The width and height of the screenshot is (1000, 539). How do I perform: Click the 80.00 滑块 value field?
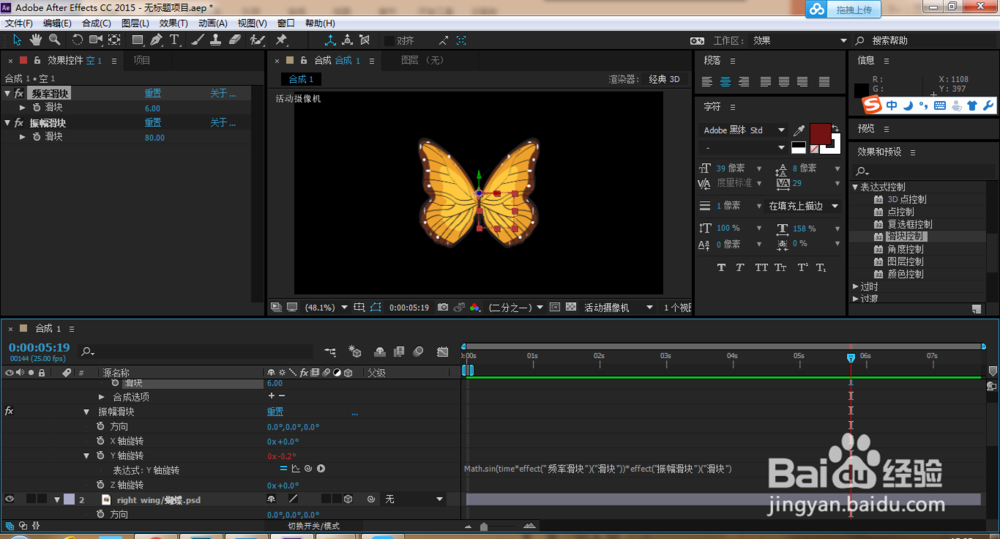click(154, 137)
